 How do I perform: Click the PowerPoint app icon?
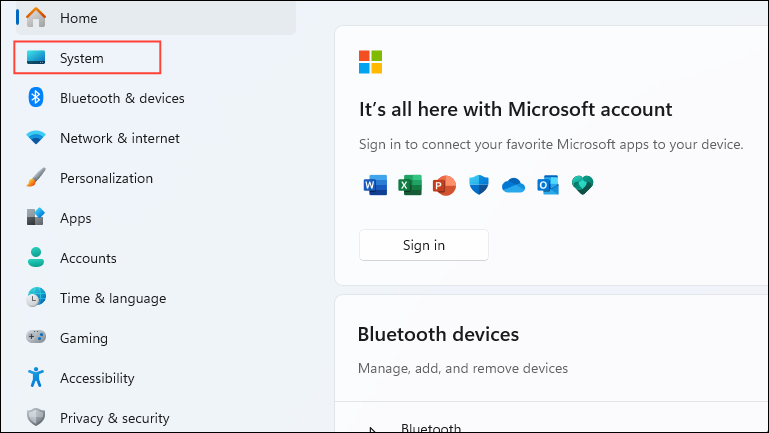pos(444,185)
